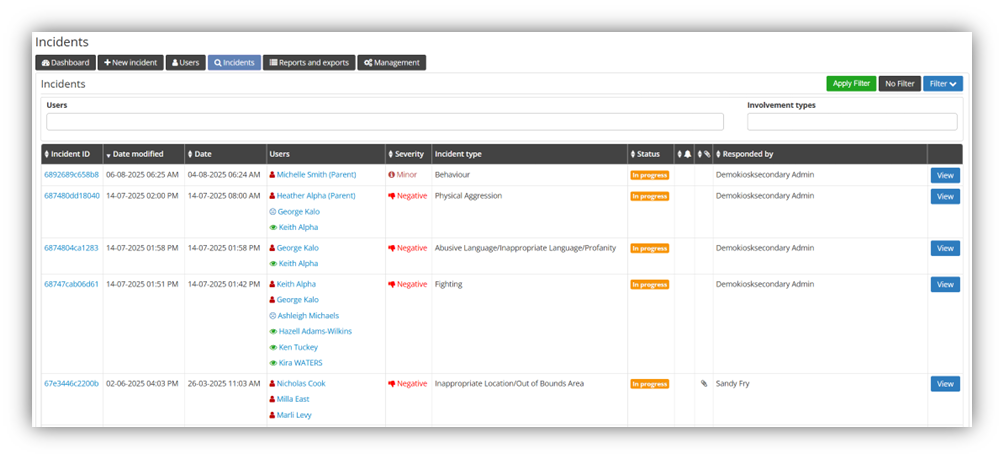
Task: Click the Minor severity warning icon
Action: click(x=392, y=174)
